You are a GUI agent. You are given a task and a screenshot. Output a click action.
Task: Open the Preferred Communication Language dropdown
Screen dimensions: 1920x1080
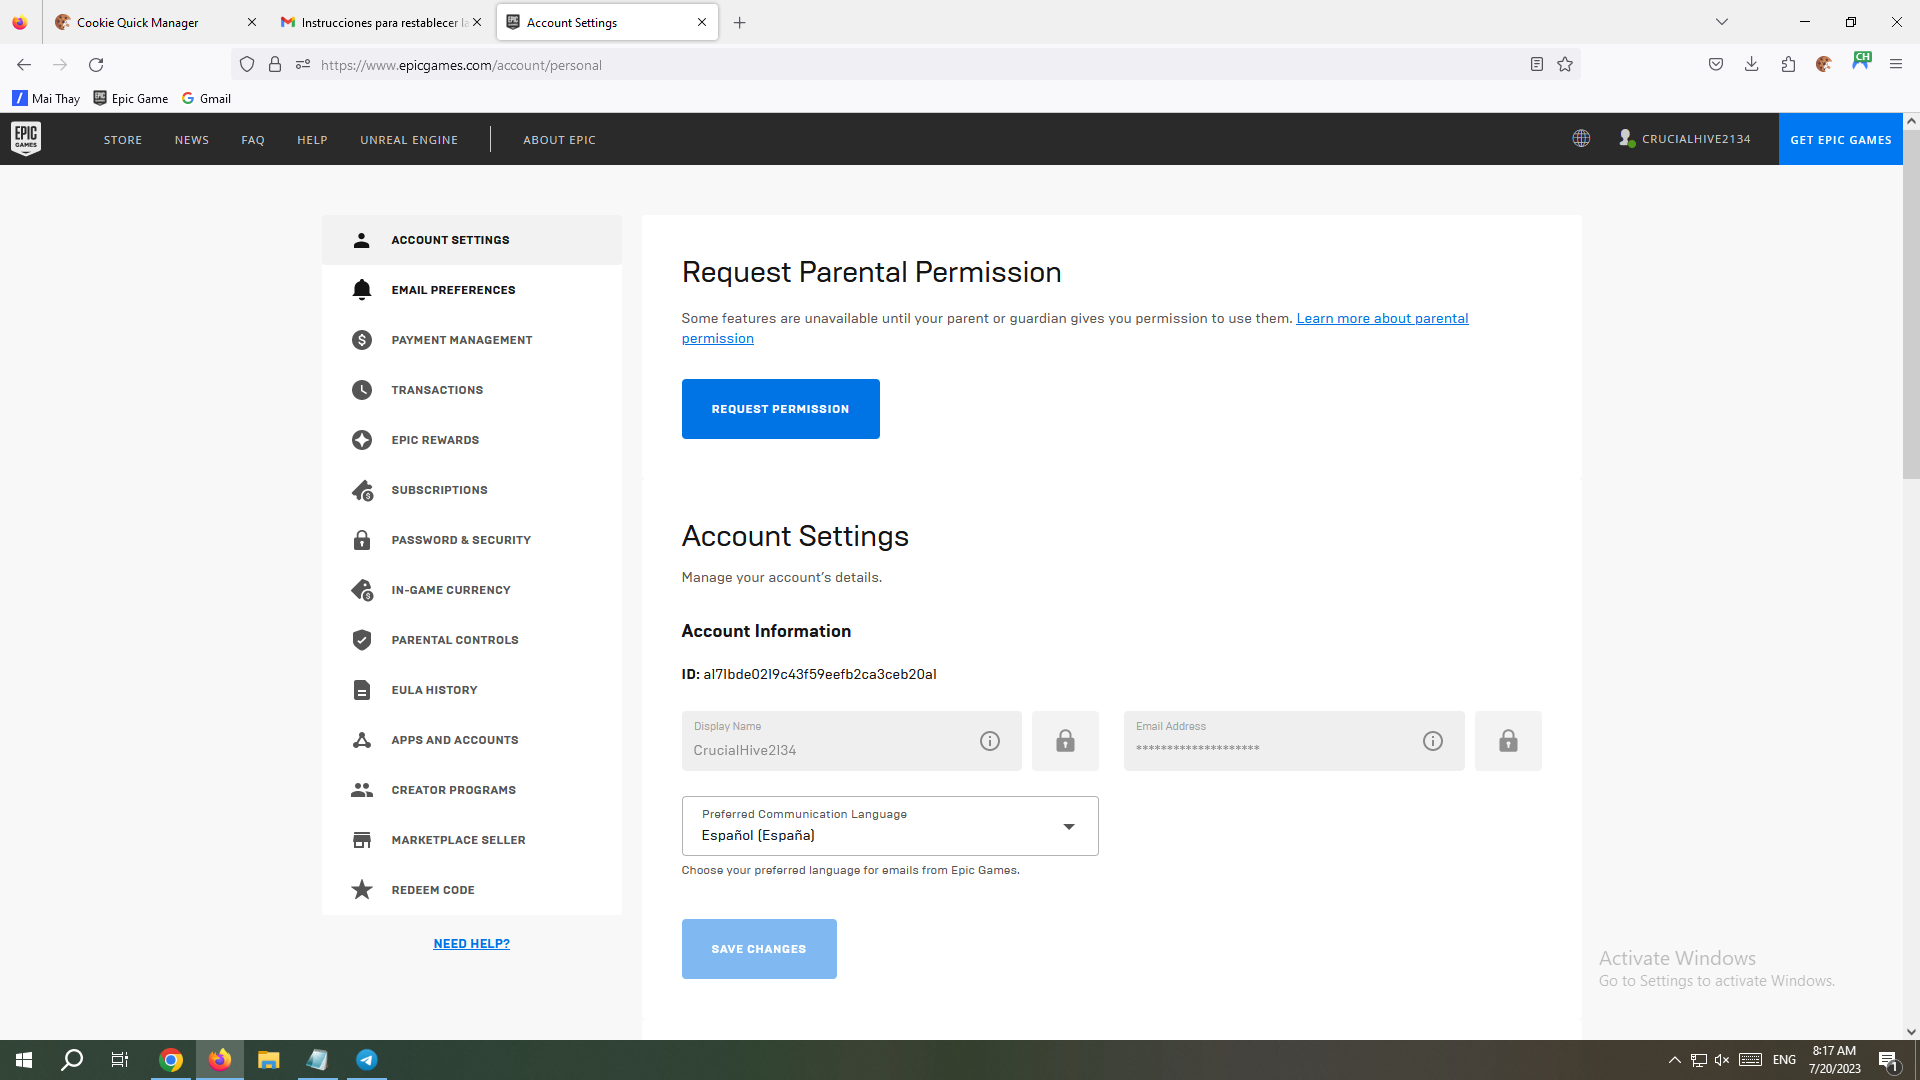click(x=890, y=826)
